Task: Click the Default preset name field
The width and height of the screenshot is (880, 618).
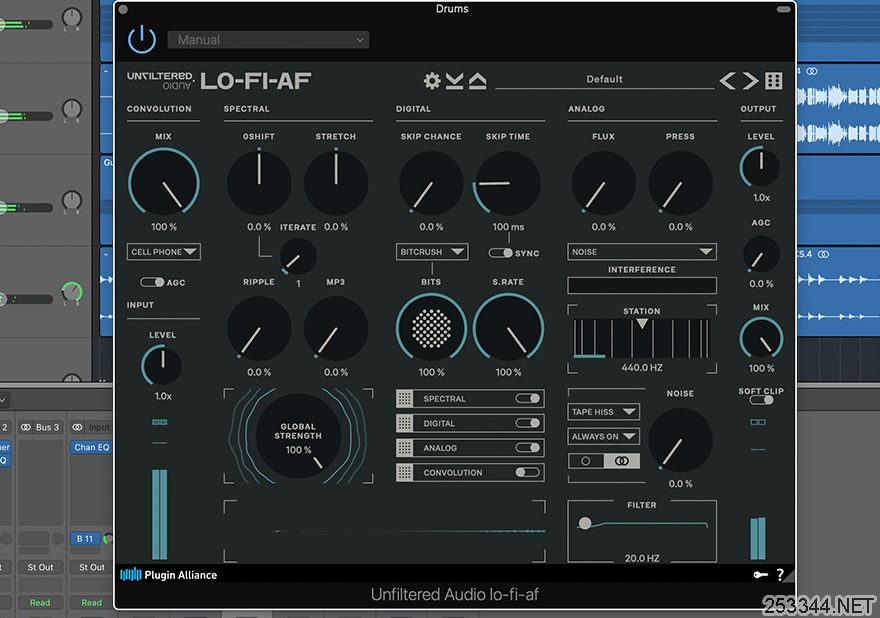Action: [604, 79]
